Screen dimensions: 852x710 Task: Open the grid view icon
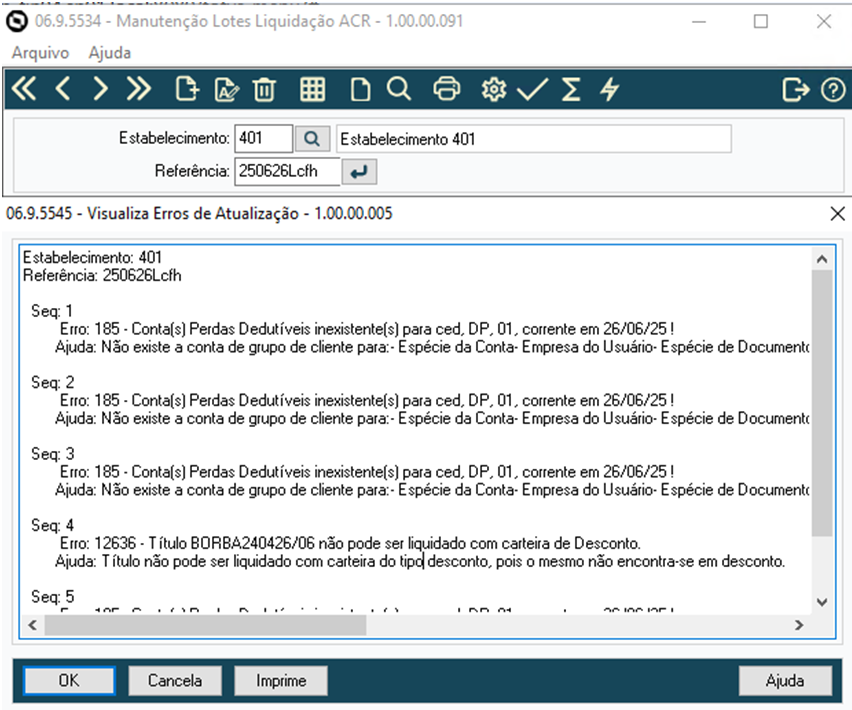pyautogui.click(x=312, y=89)
